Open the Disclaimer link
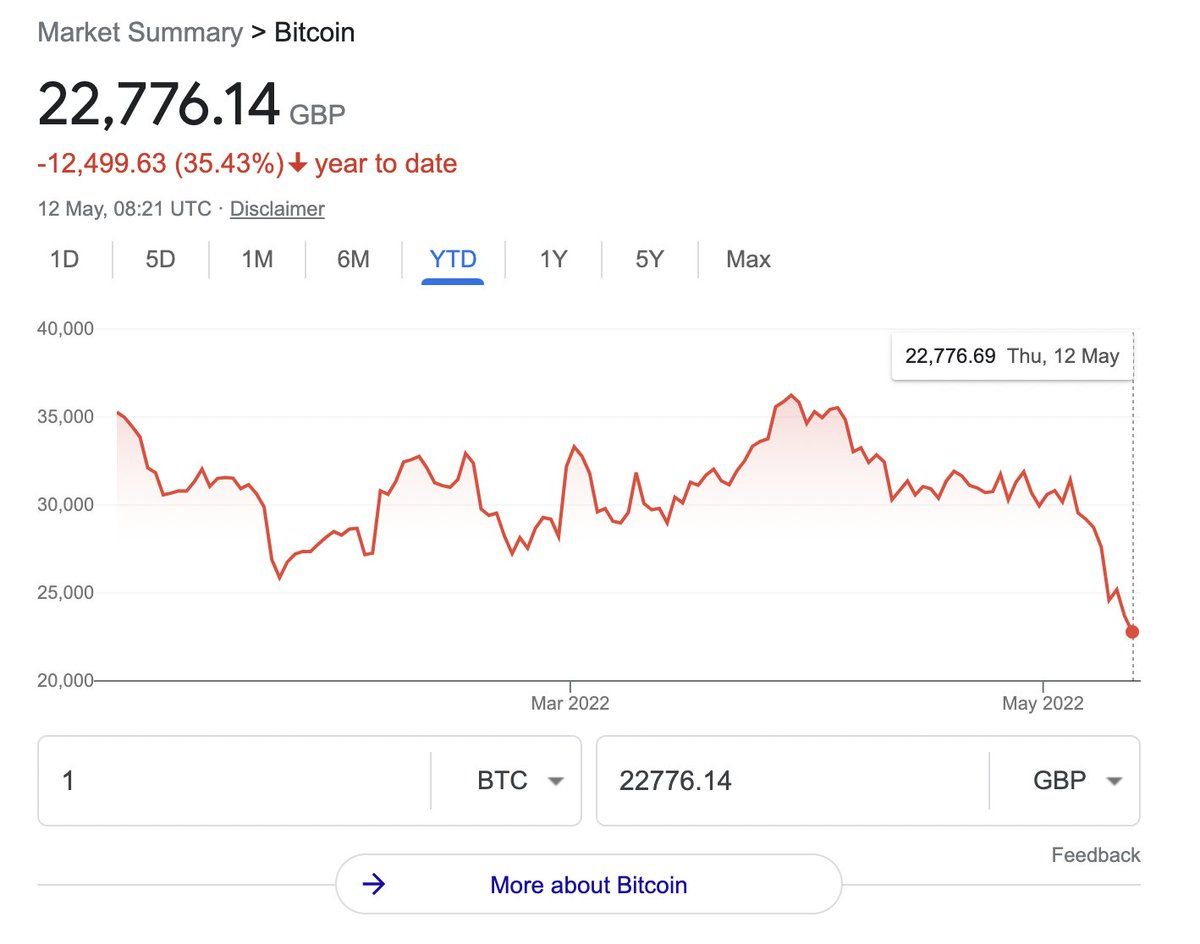 (277, 209)
